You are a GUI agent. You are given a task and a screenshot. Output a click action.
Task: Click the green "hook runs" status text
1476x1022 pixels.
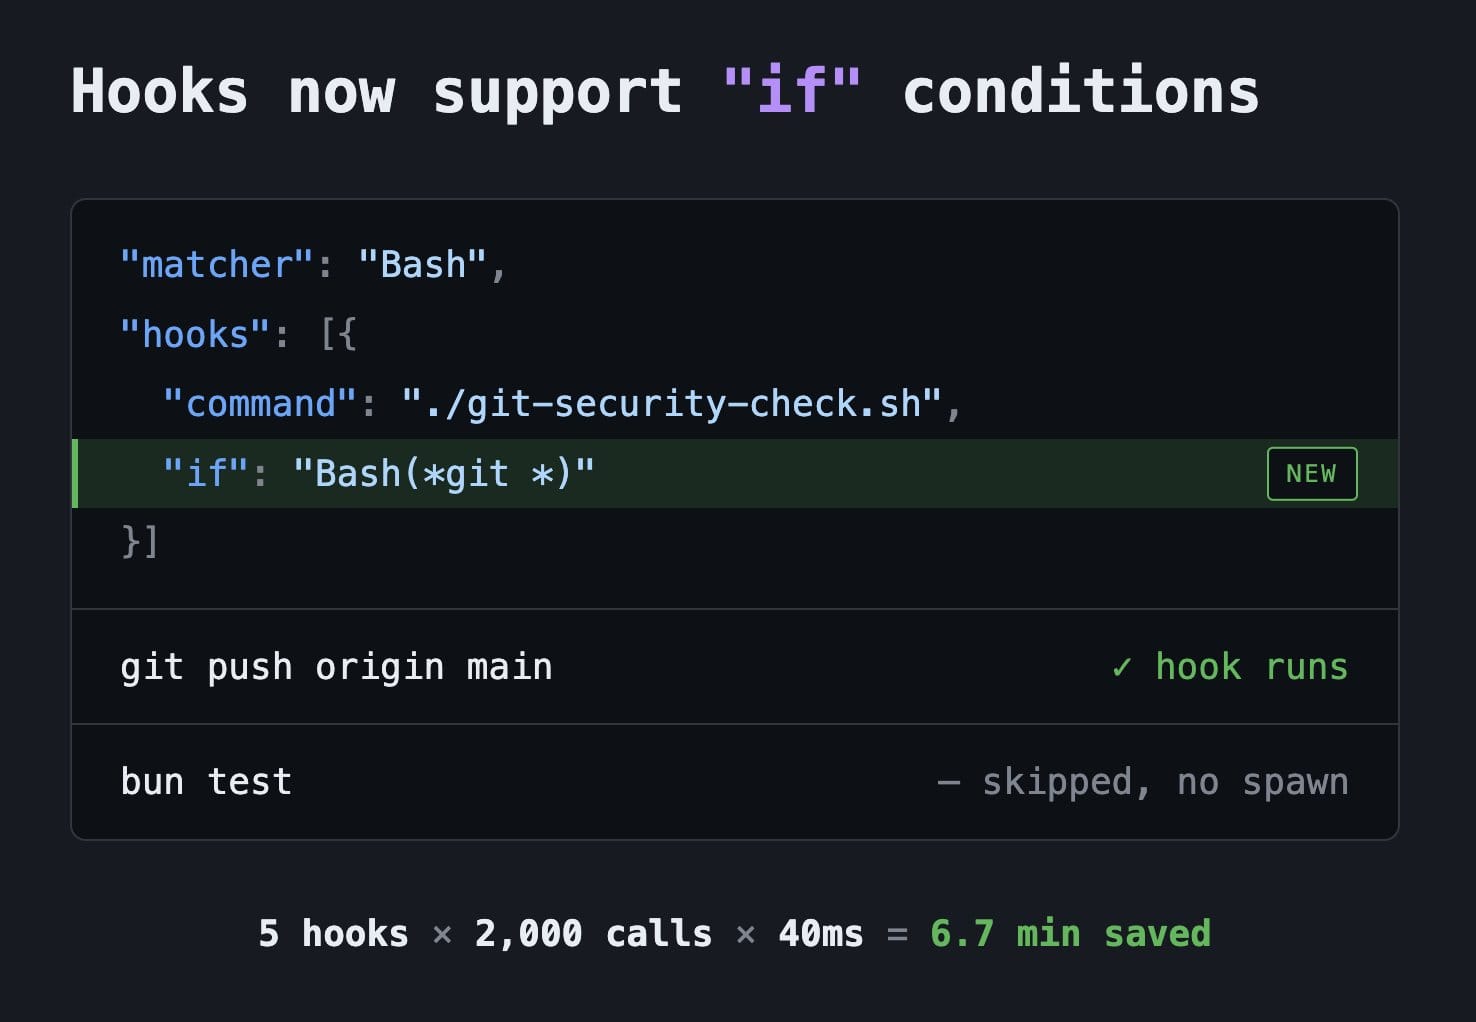[1251, 667]
